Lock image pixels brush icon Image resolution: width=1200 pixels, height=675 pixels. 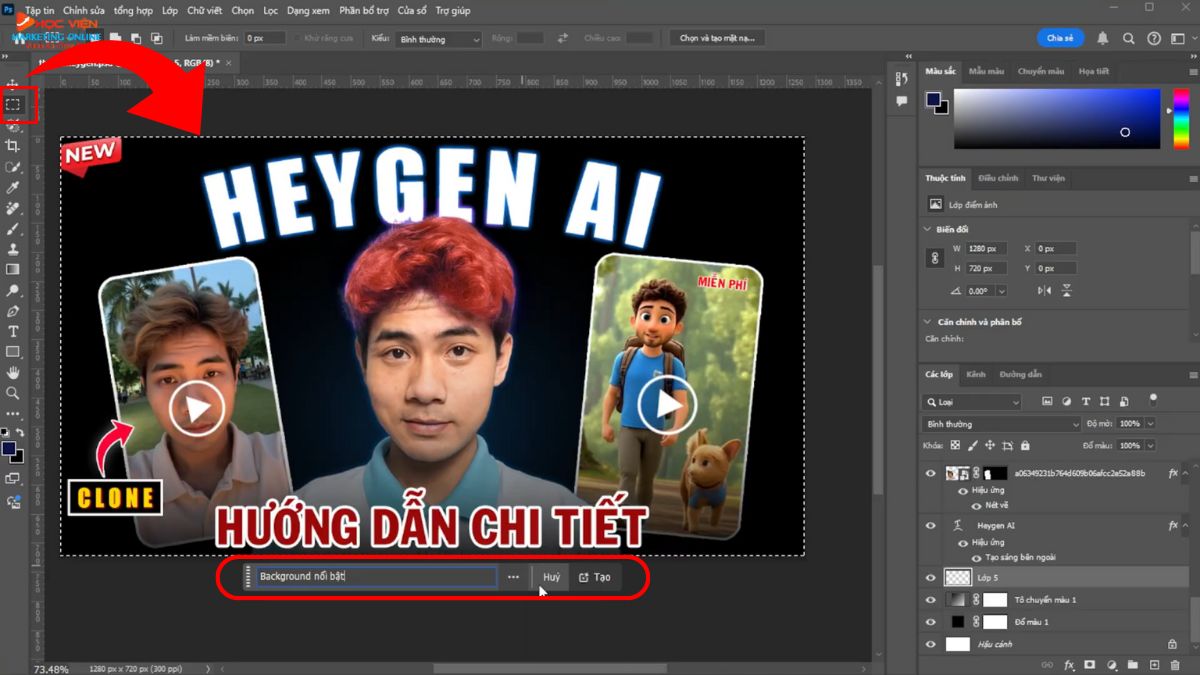pos(972,445)
